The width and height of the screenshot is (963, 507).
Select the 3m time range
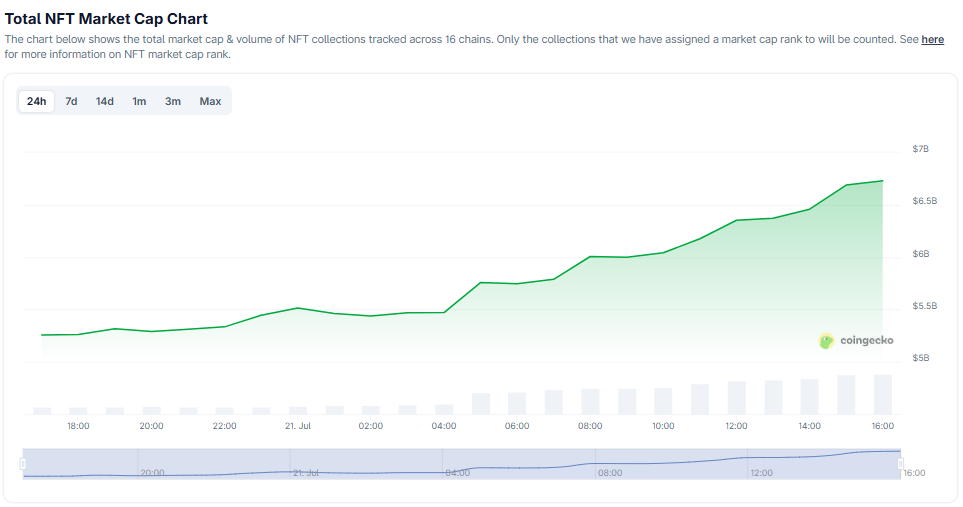(173, 101)
